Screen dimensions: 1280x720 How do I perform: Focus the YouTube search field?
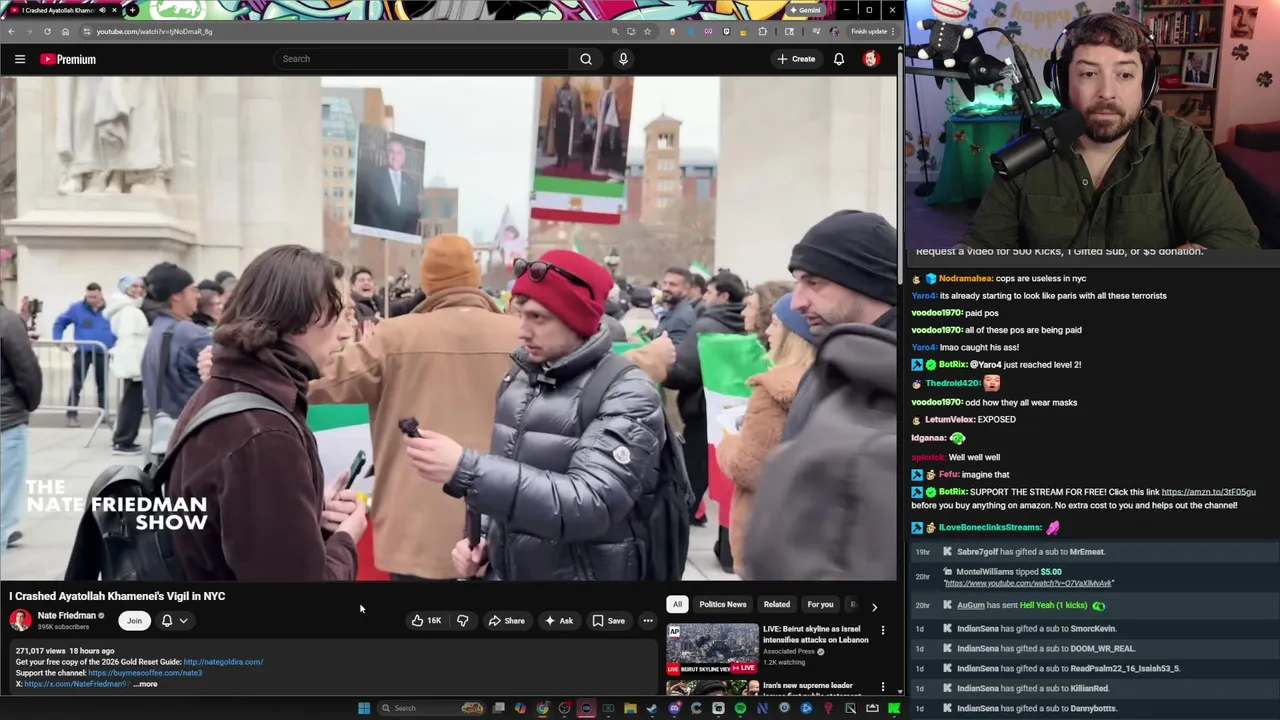422,59
